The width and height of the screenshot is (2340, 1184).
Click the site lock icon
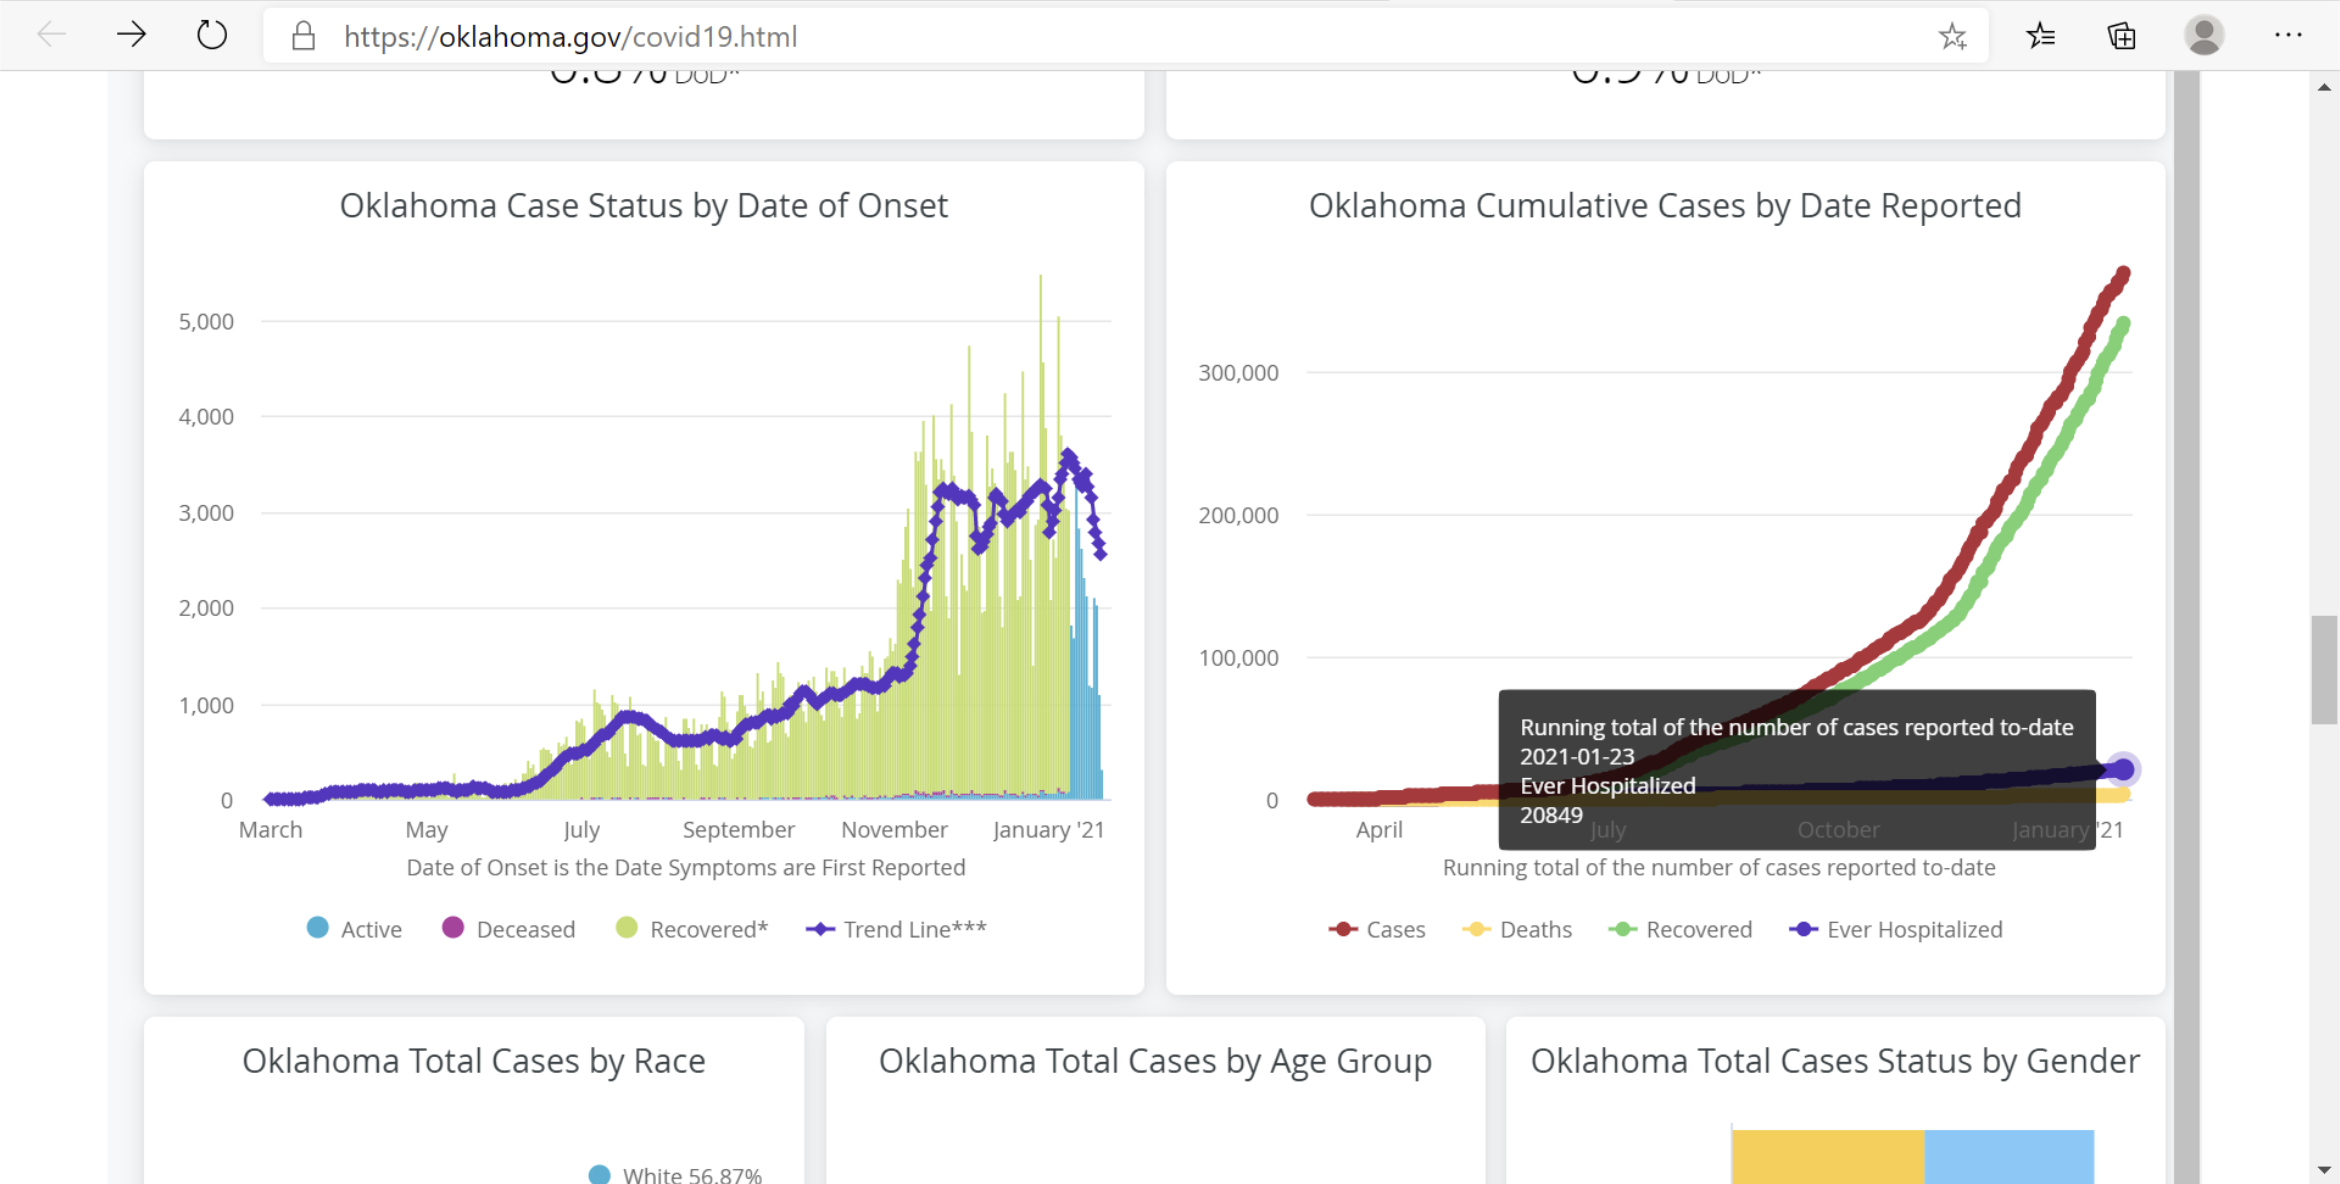pyautogui.click(x=303, y=37)
